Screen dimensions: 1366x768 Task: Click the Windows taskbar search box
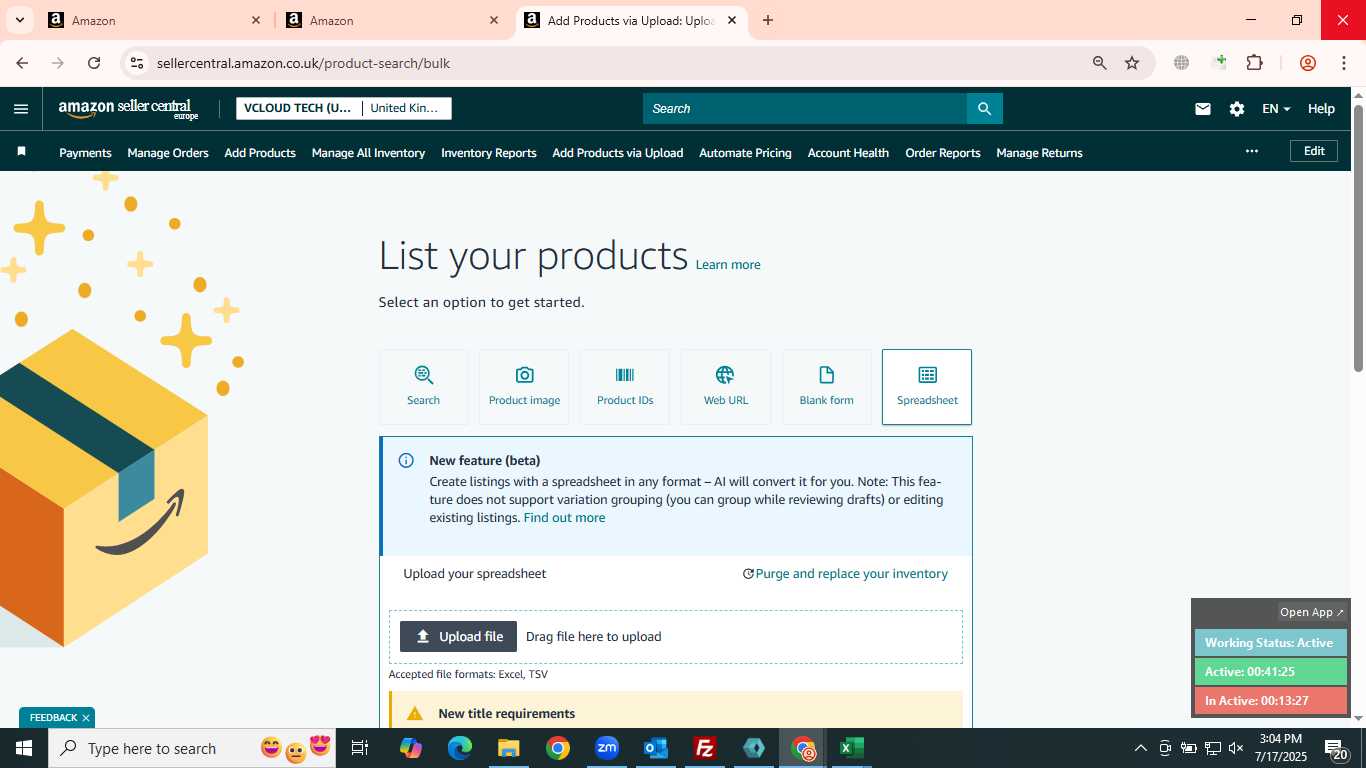click(x=192, y=748)
